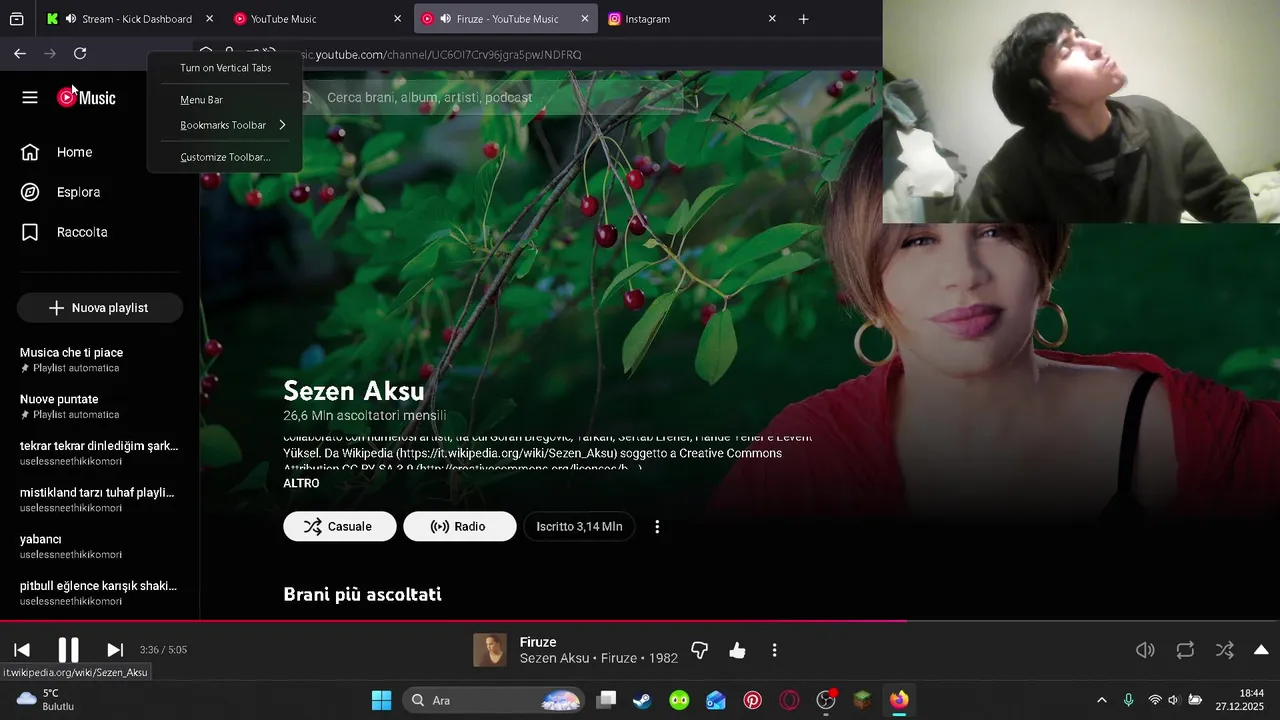Screen dimensions: 1280x720
Task: Open the Minecraft block icon on taskbar
Action: pyautogui.click(x=862, y=700)
